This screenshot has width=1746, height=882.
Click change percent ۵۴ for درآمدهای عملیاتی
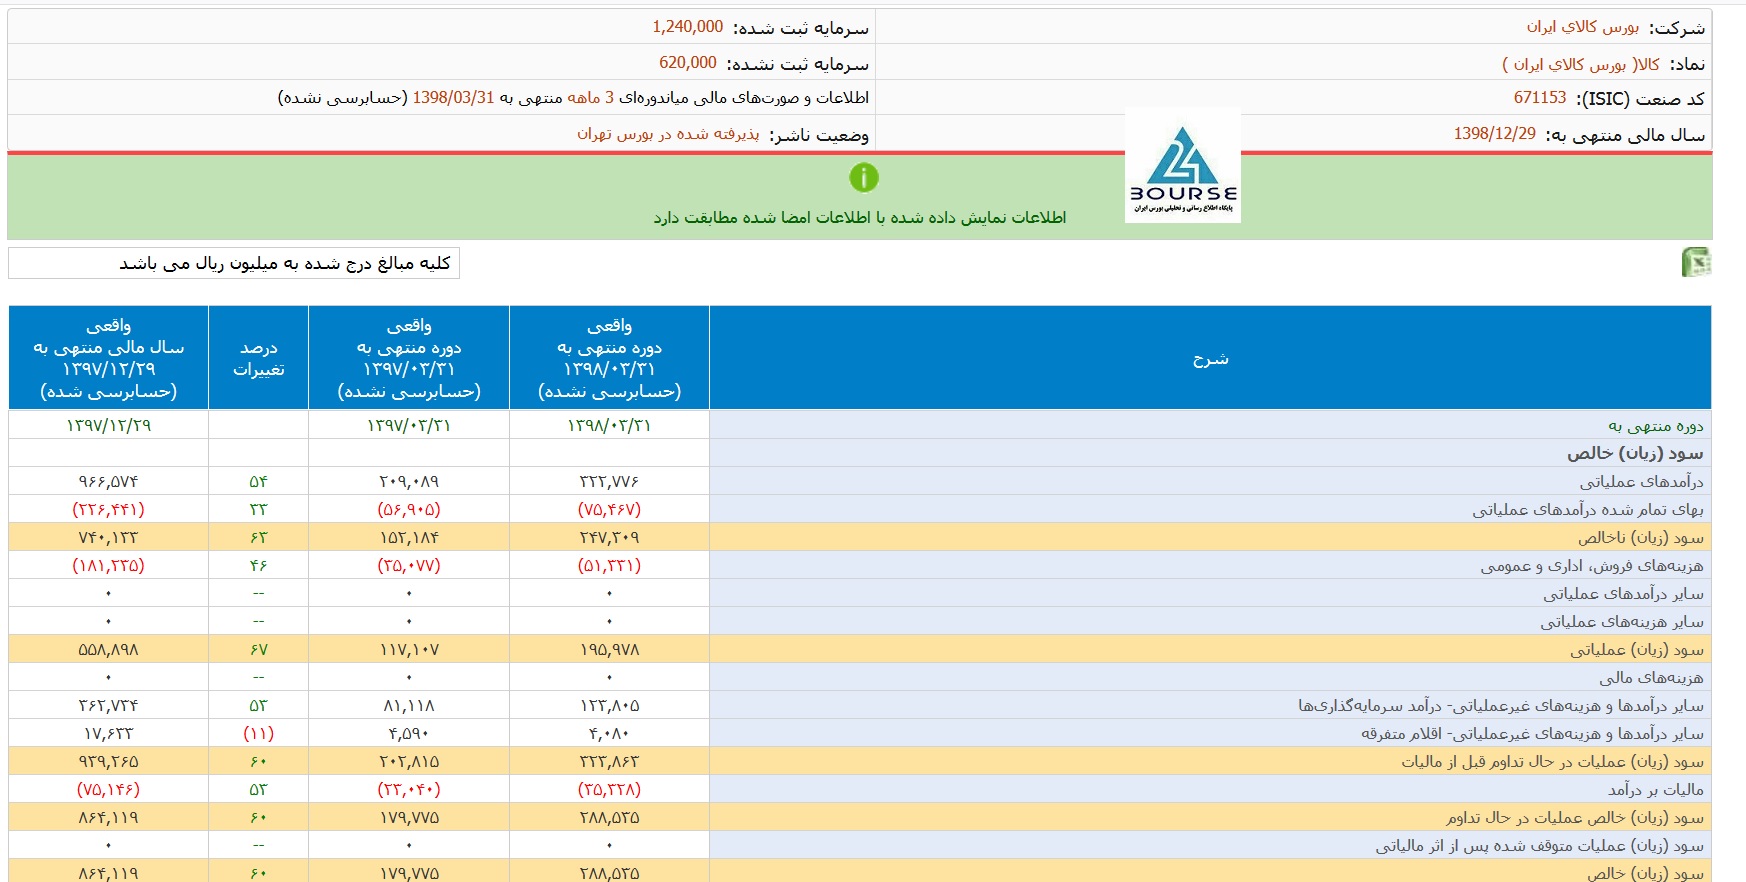point(259,482)
